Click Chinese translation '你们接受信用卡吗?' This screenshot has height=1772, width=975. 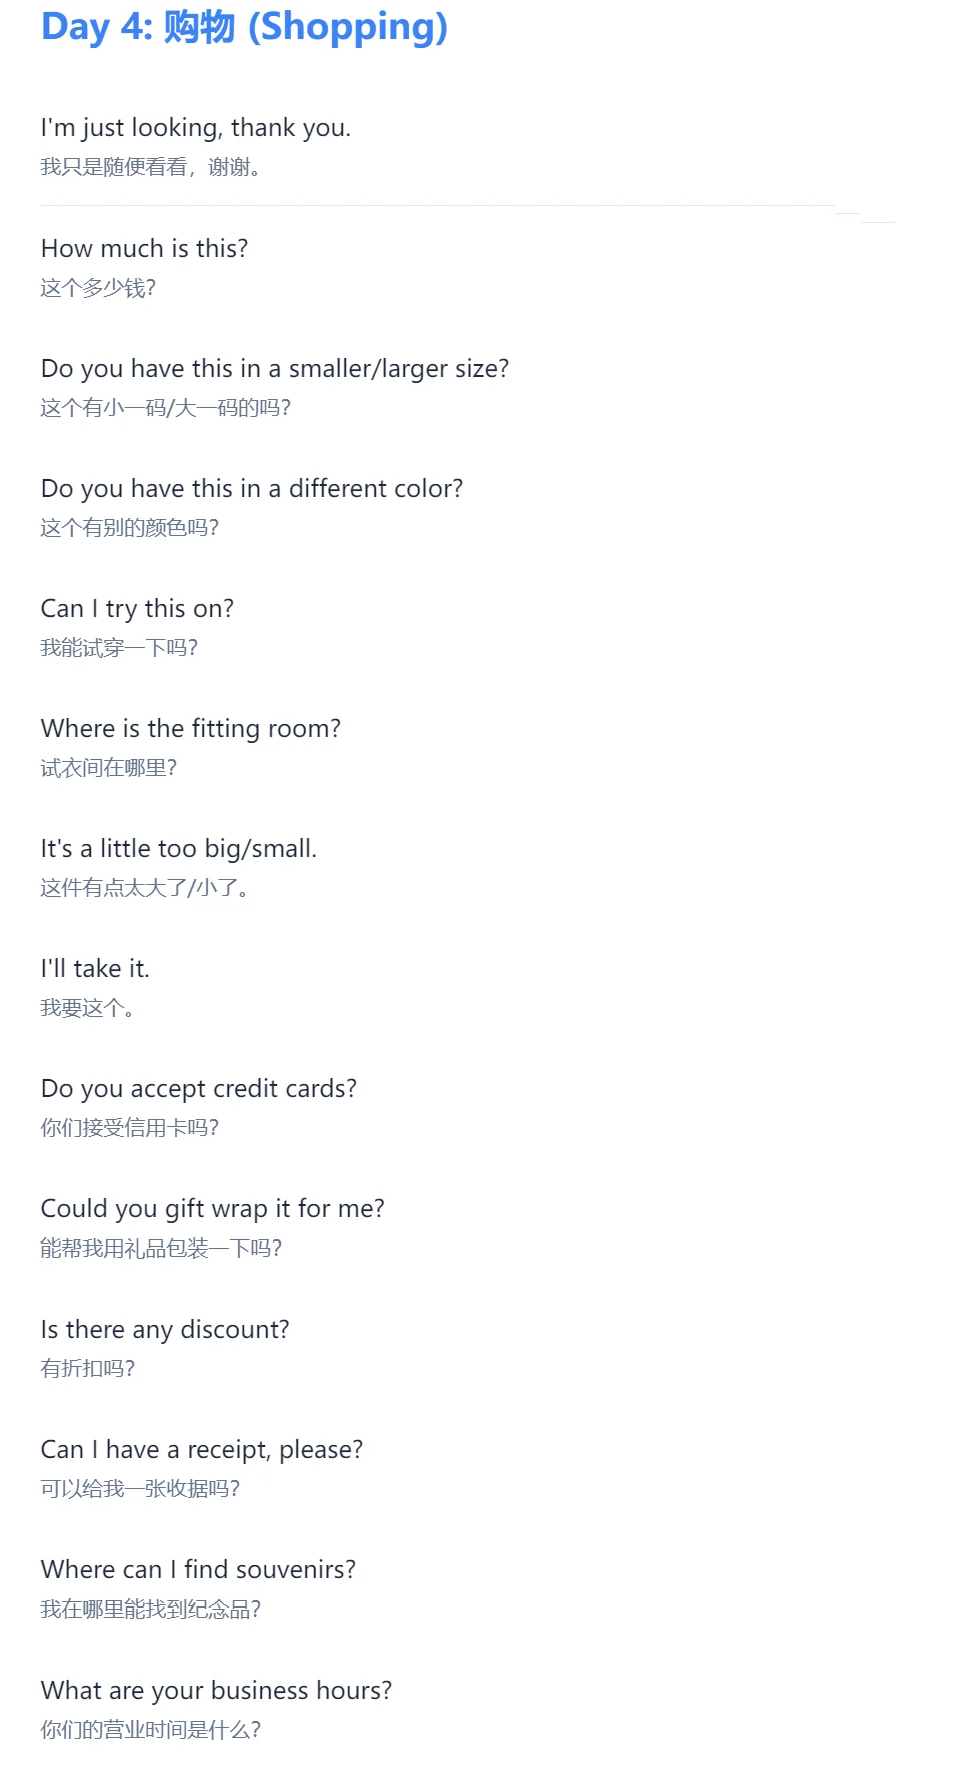tap(129, 1128)
